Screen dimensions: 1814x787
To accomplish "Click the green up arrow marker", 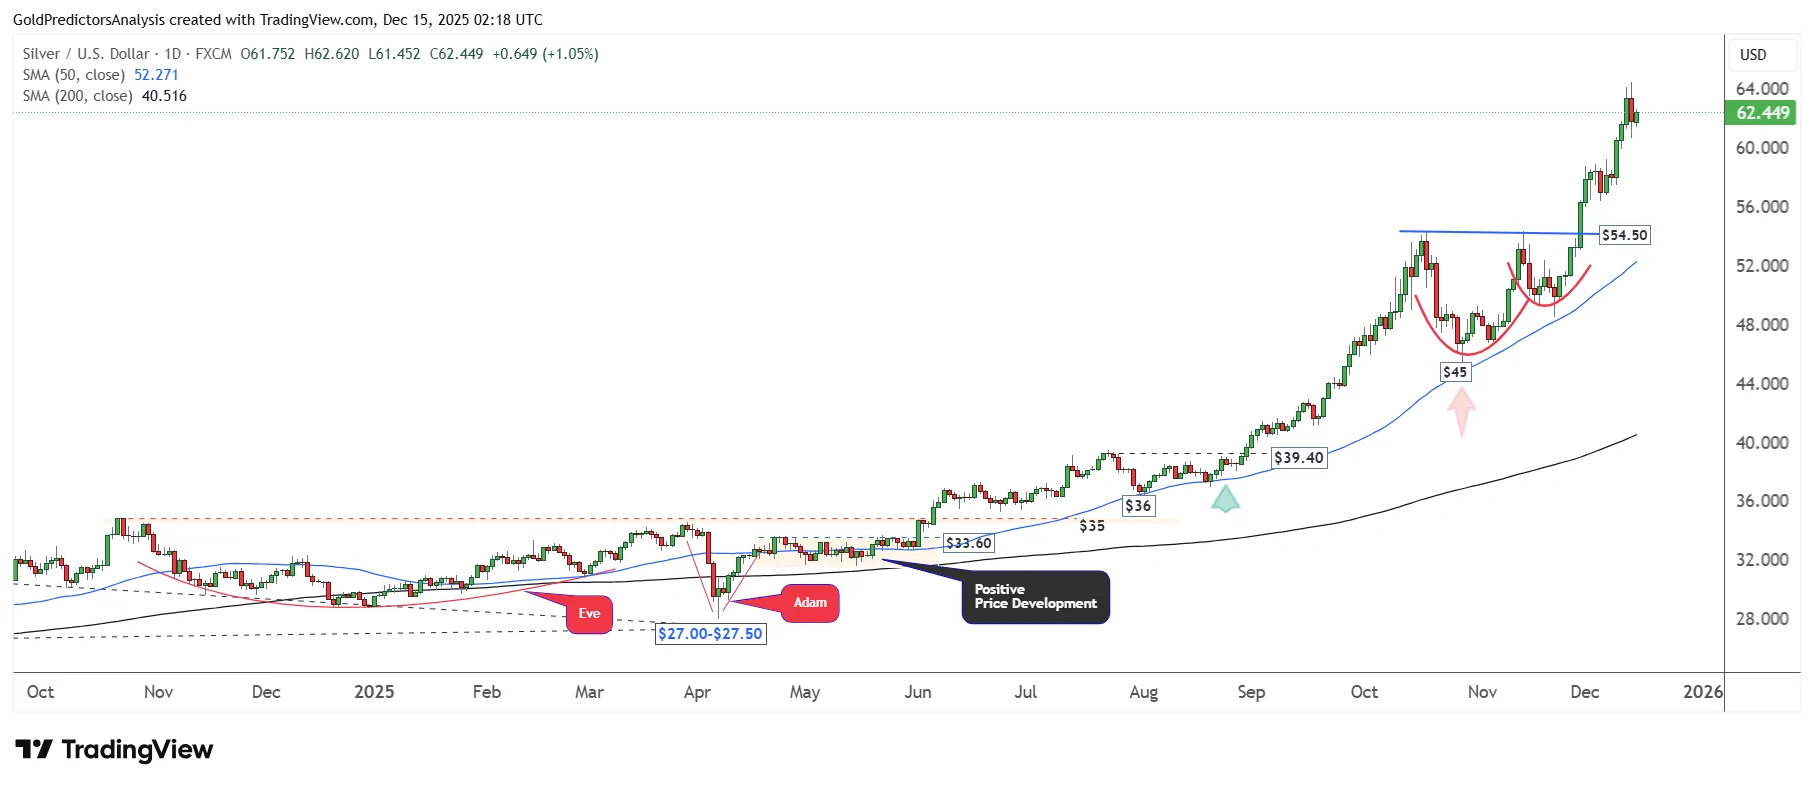I will 1225,498.
